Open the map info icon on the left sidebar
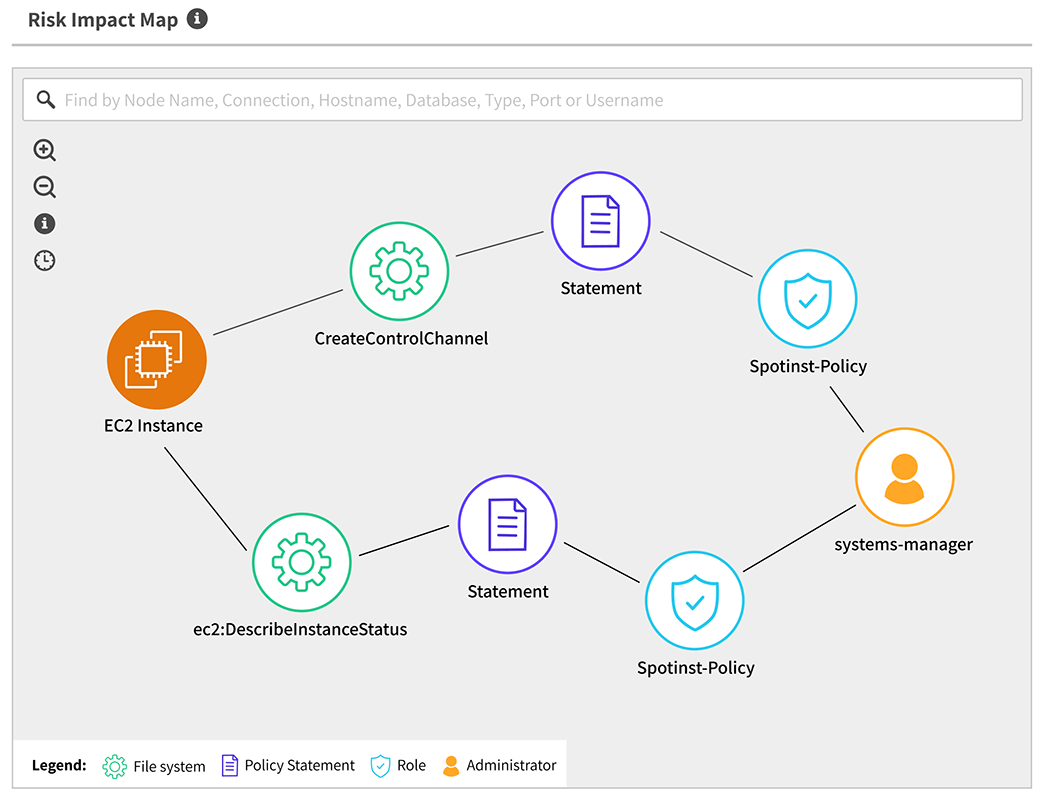This screenshot has height=798, width=1038. tap(44, 223)
